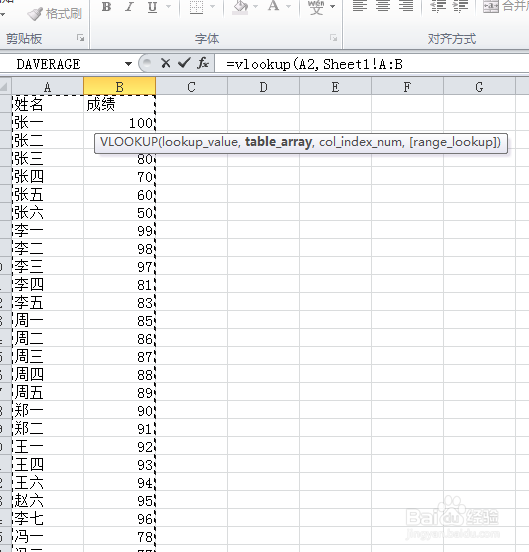The height and width of the screenshot is (552, 529).
Task: Toggle bold formatting
Action: pos(106,7)
